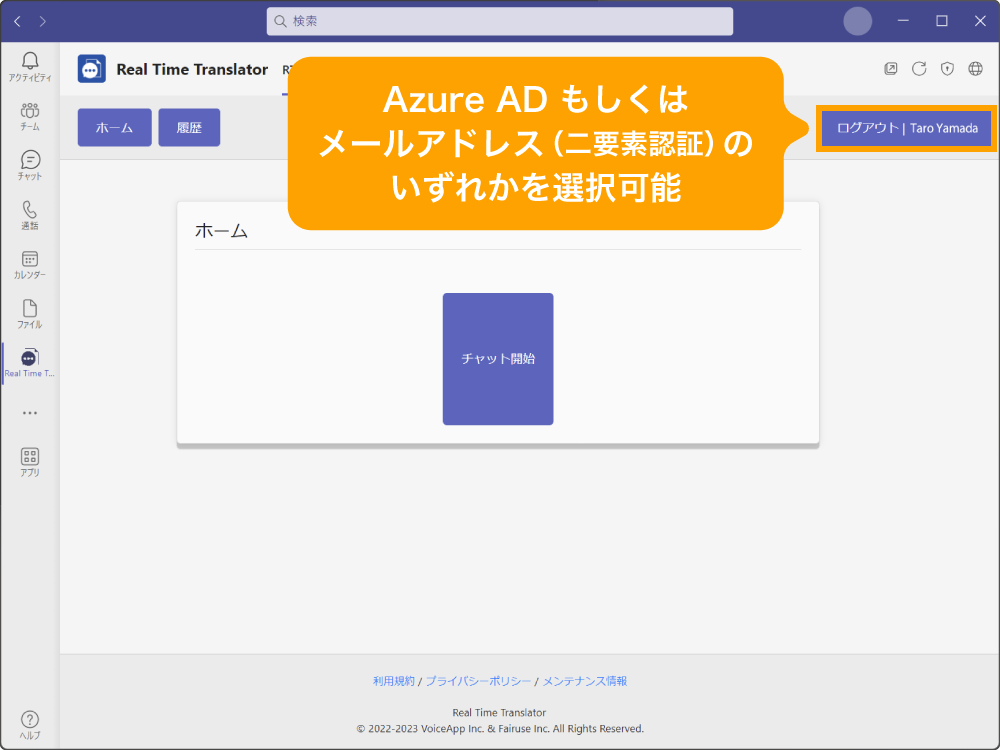The width and height of the screenshot is (1000, 750).
Task: Start a chat with チャット開始
Action: tap(498, 359)
